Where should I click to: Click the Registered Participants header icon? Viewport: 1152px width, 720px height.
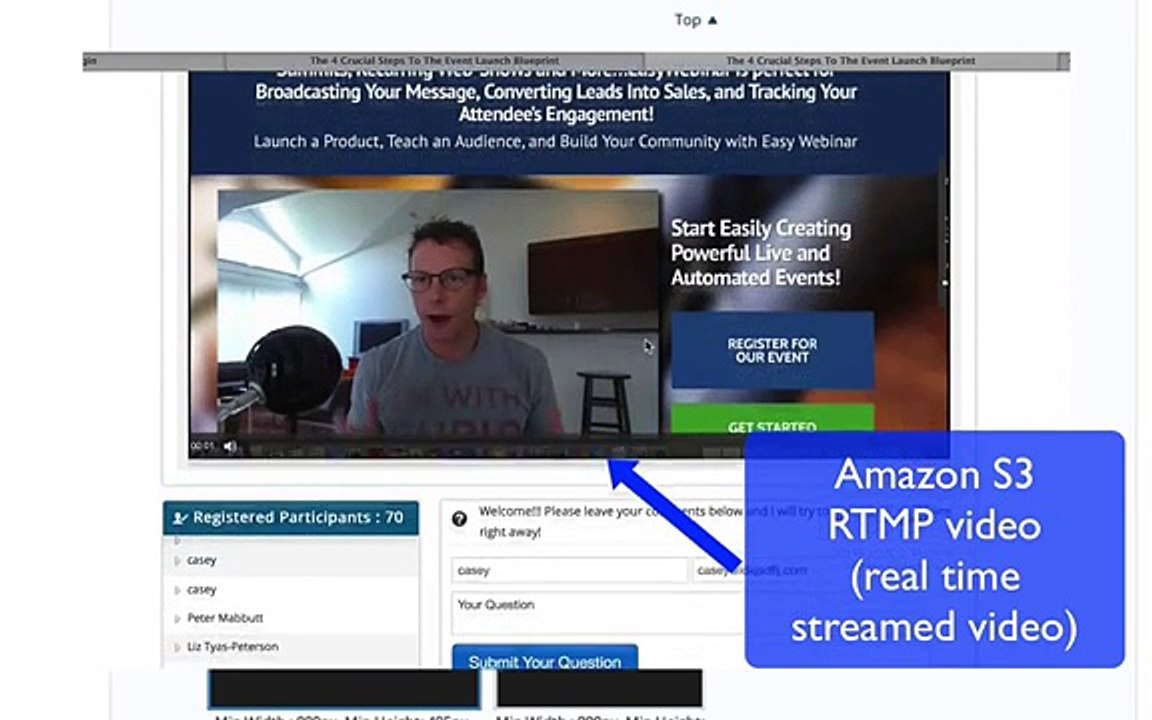point(180,518)
